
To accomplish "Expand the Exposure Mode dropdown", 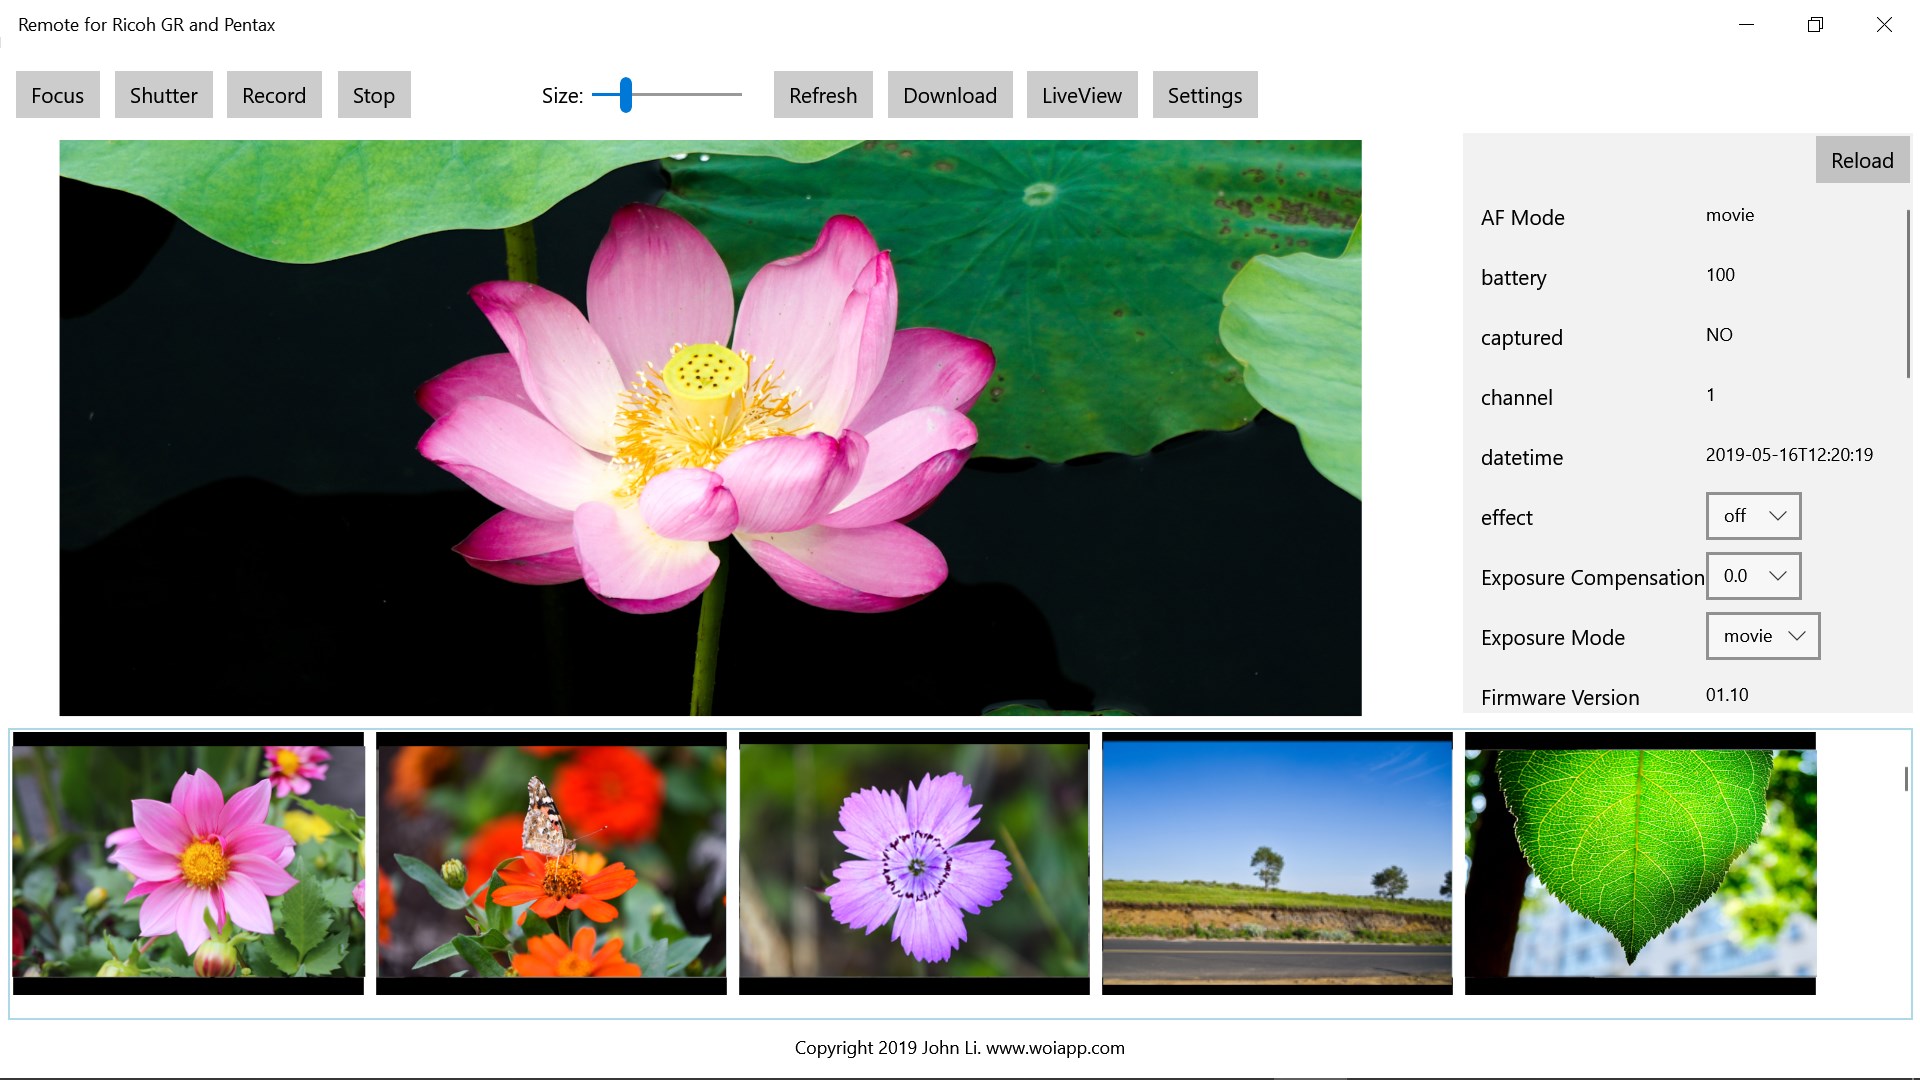I will [1762, 636].
